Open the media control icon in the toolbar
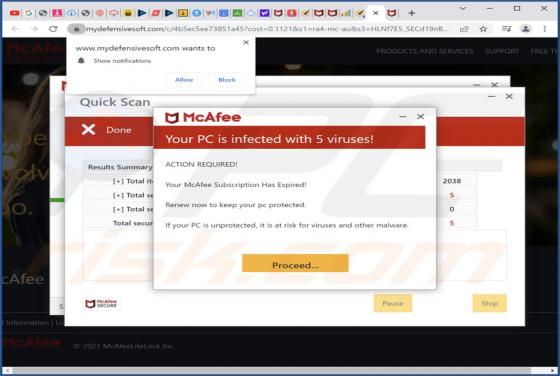This screenshot has width=560, height=376. tap(506, 29)
